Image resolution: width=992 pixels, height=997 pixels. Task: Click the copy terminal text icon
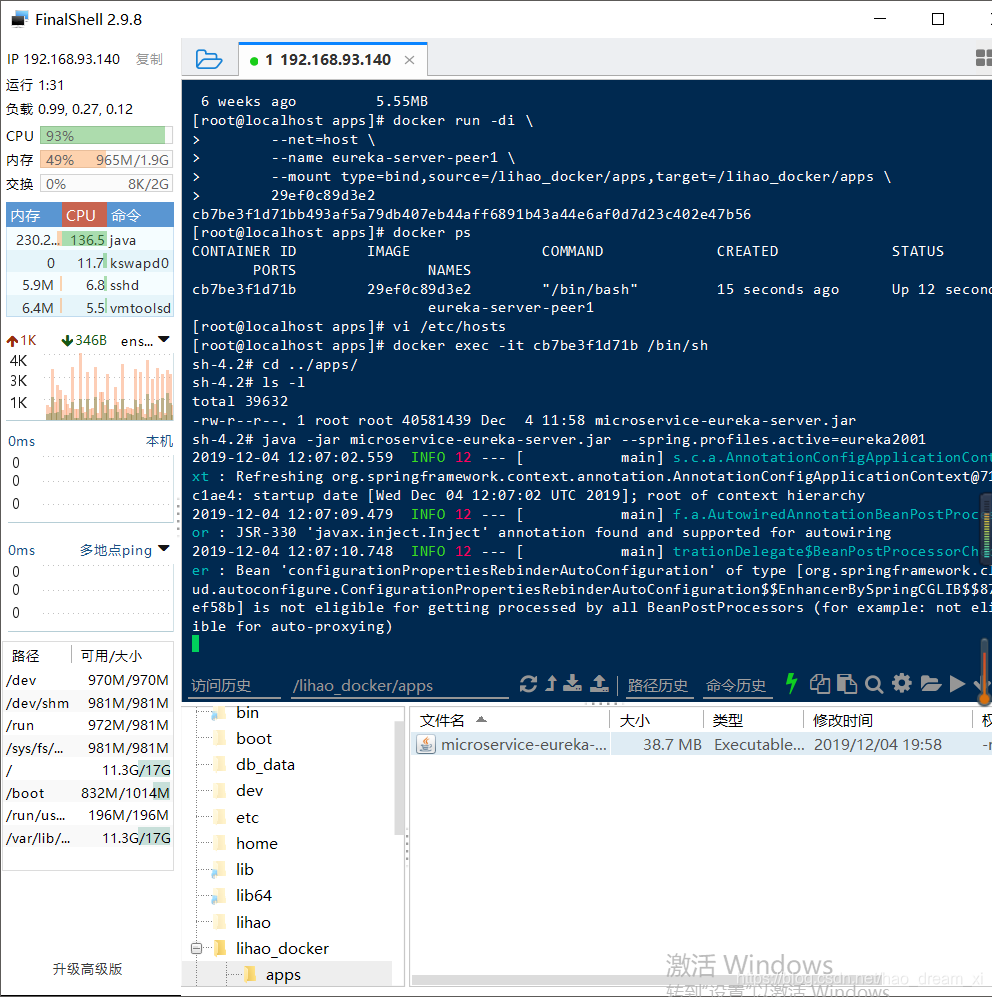pos(820,684)
